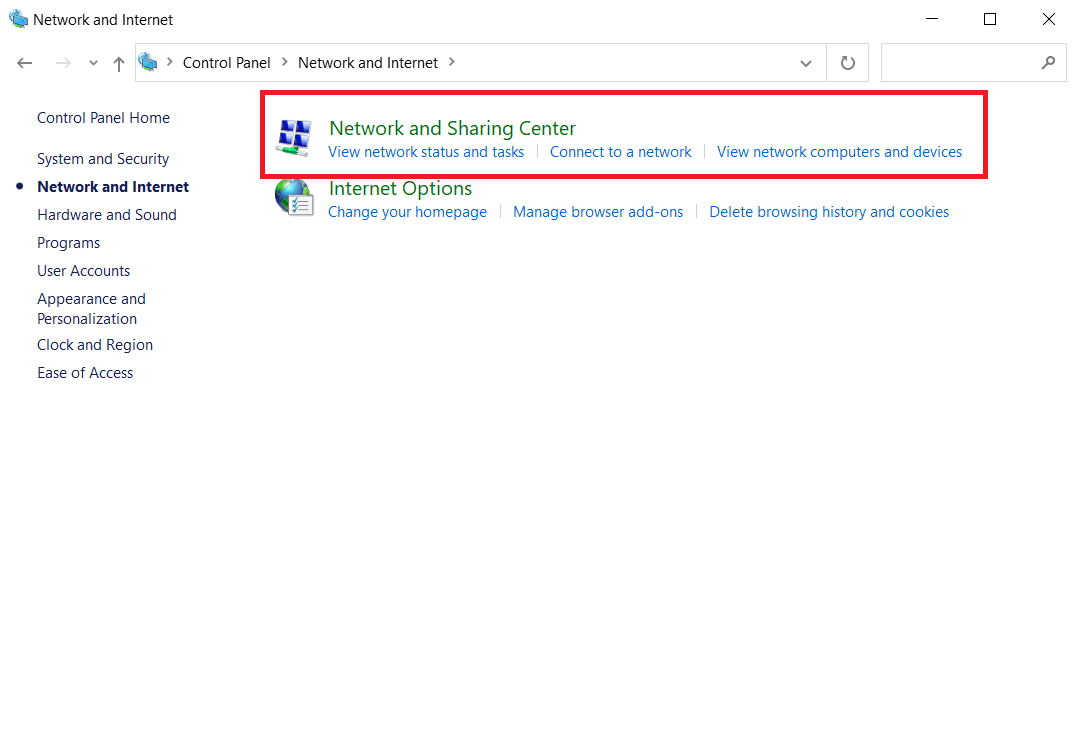
Task: Refresh the Control Panel view
Action: (x=847, y=63)
